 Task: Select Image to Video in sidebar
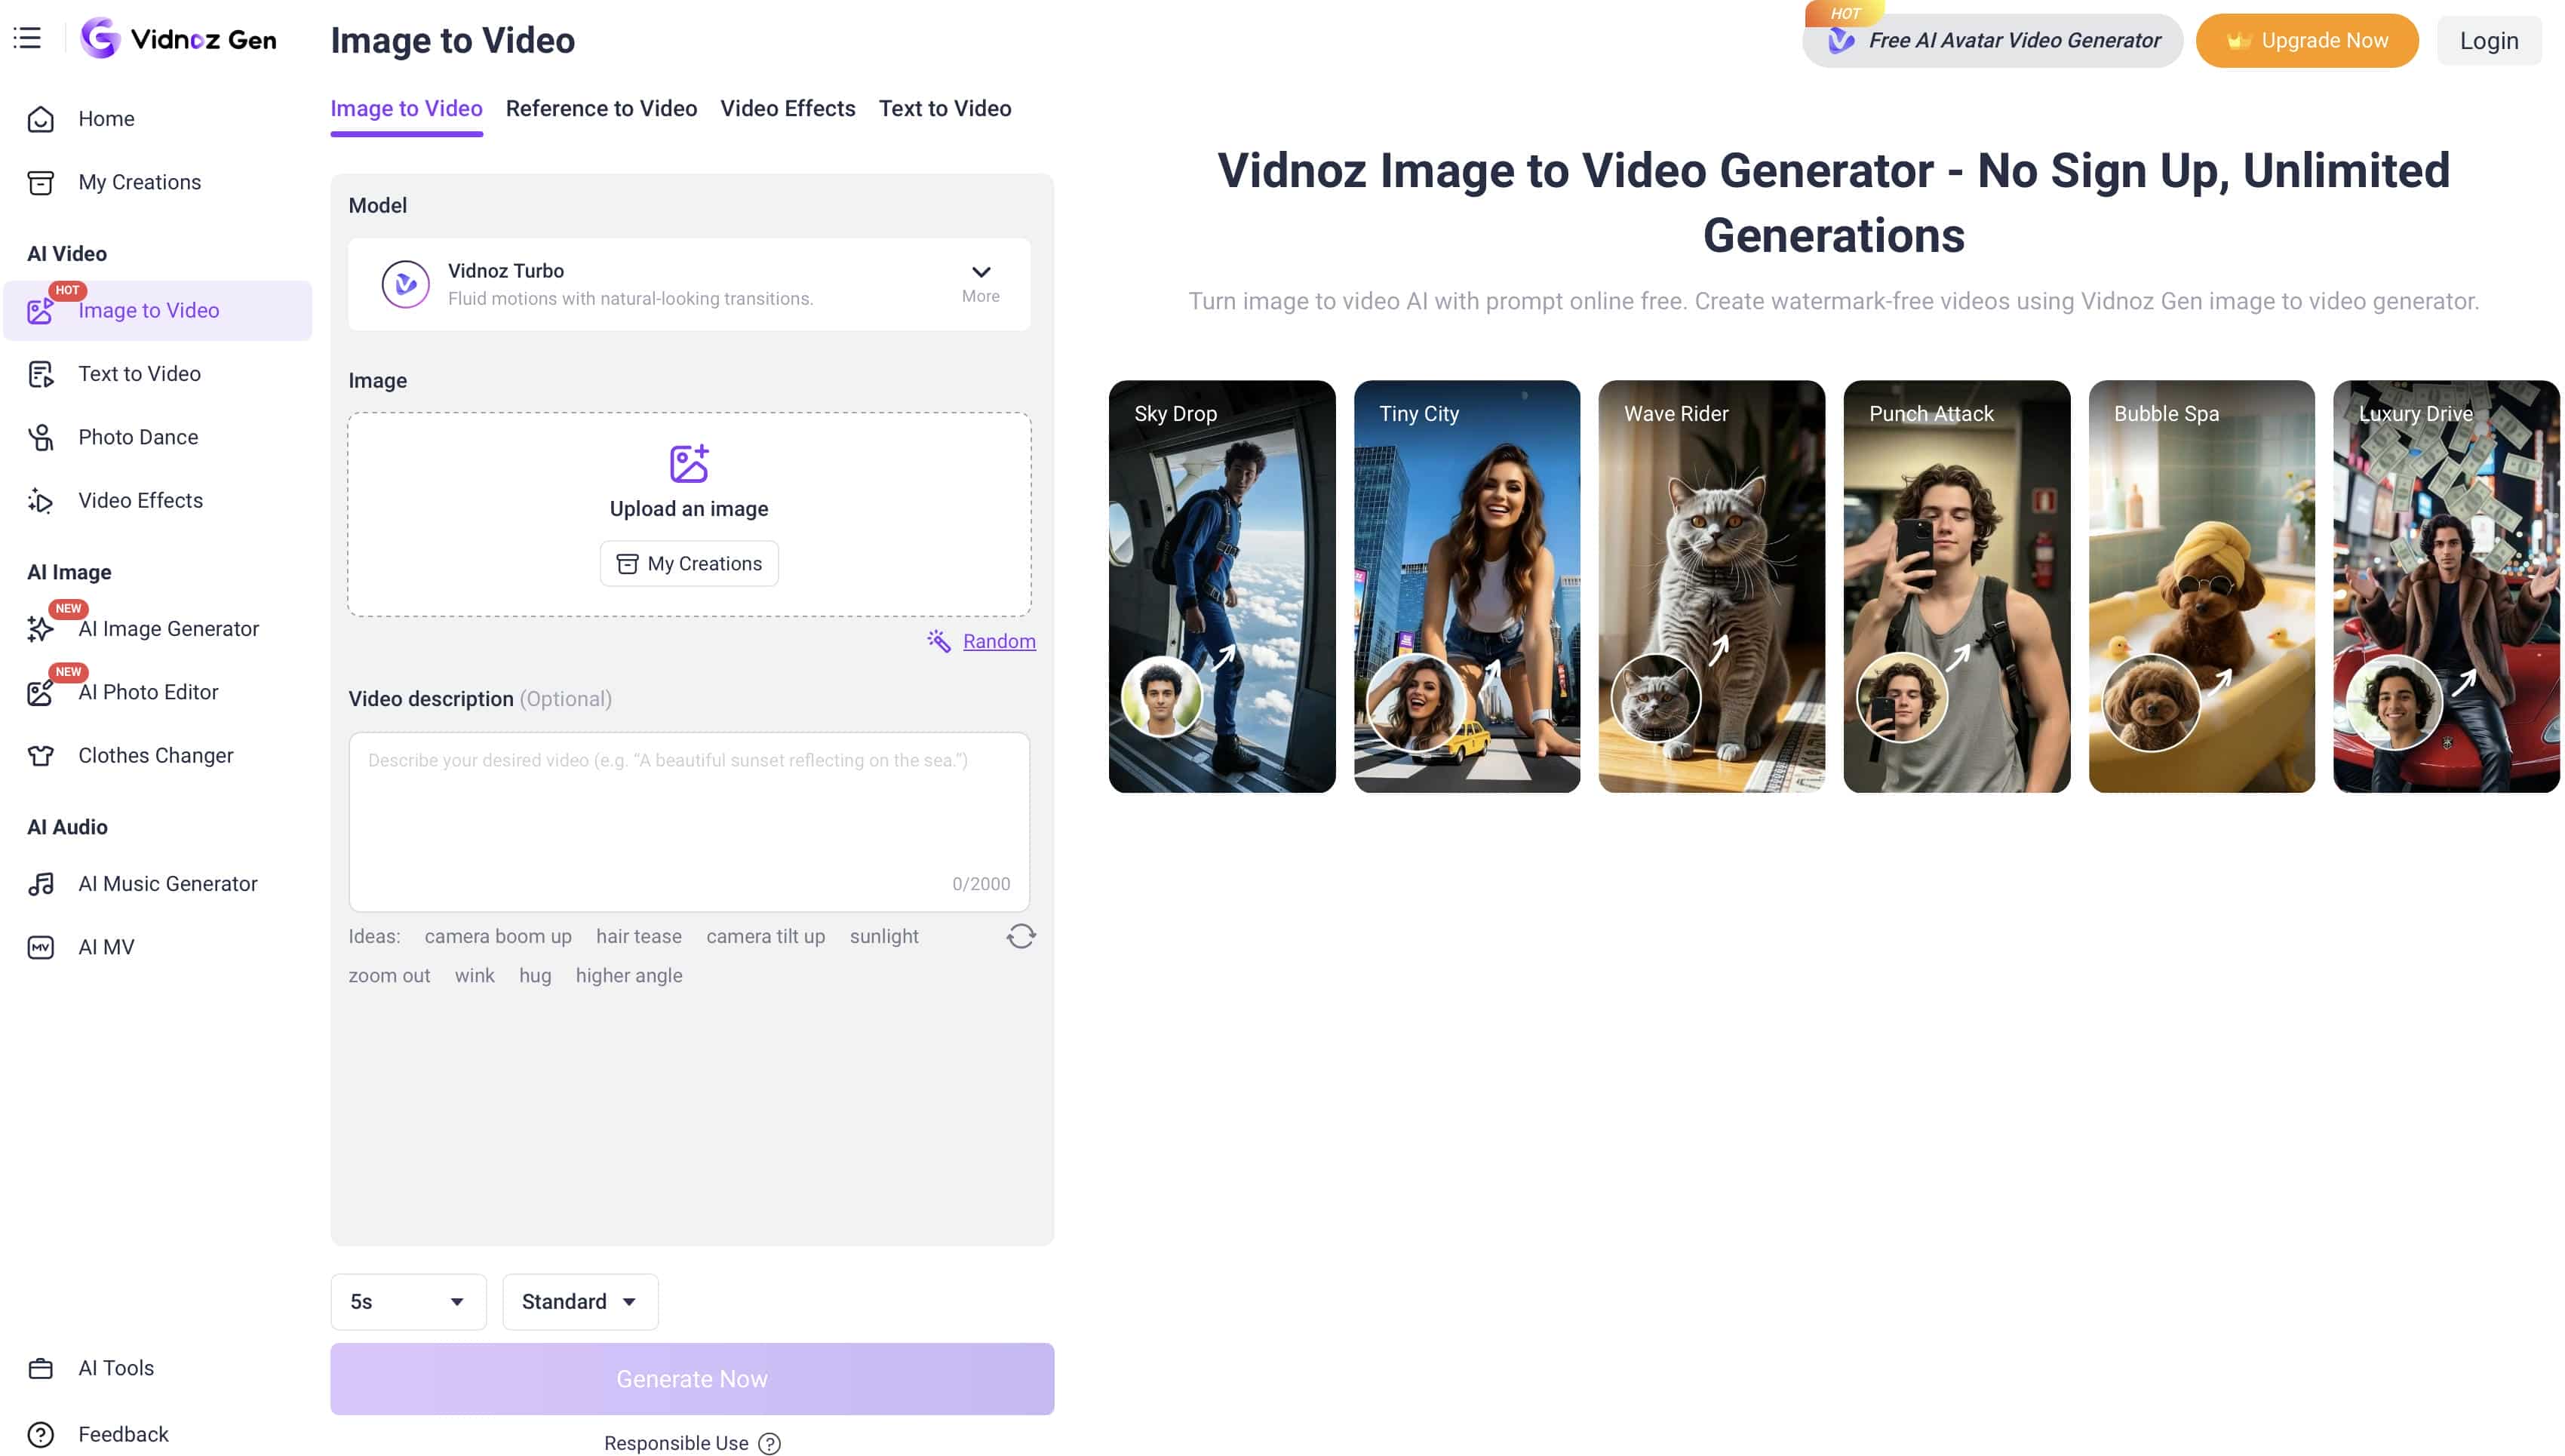(x=157, y=310)
